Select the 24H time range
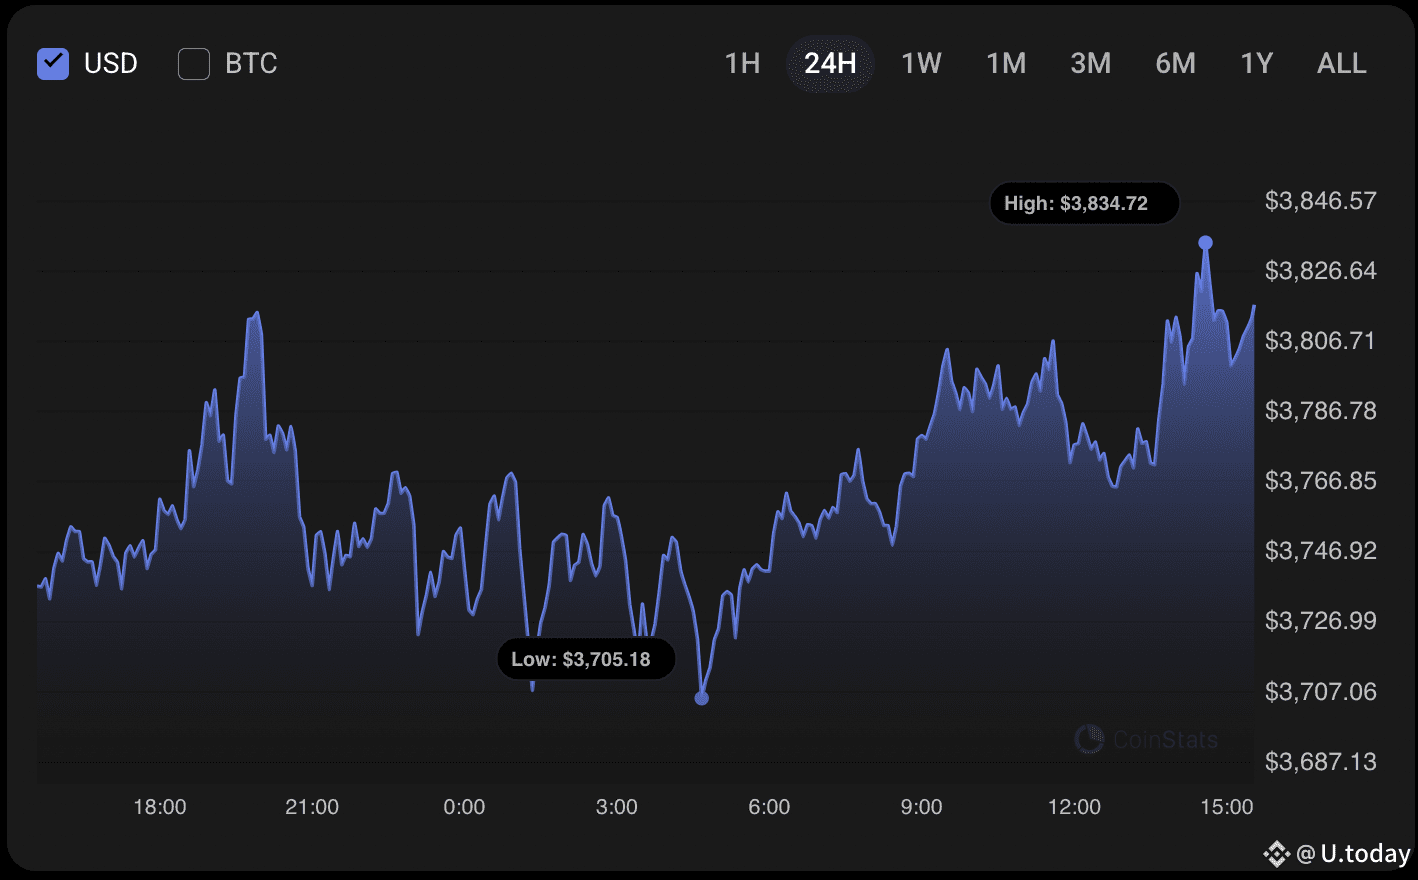This screenshot has width=1418, height=880. pos(830,63)
